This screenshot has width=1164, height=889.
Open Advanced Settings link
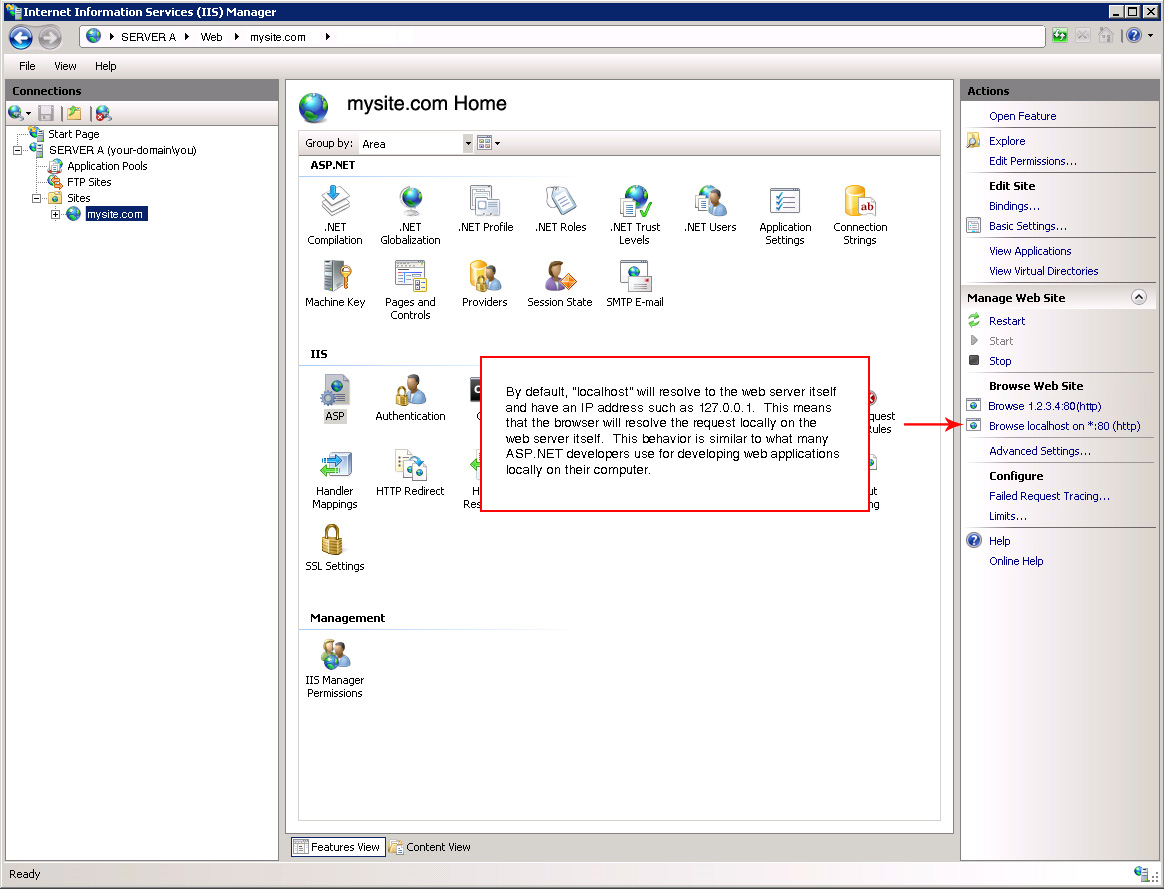[x=1039, y=451]
